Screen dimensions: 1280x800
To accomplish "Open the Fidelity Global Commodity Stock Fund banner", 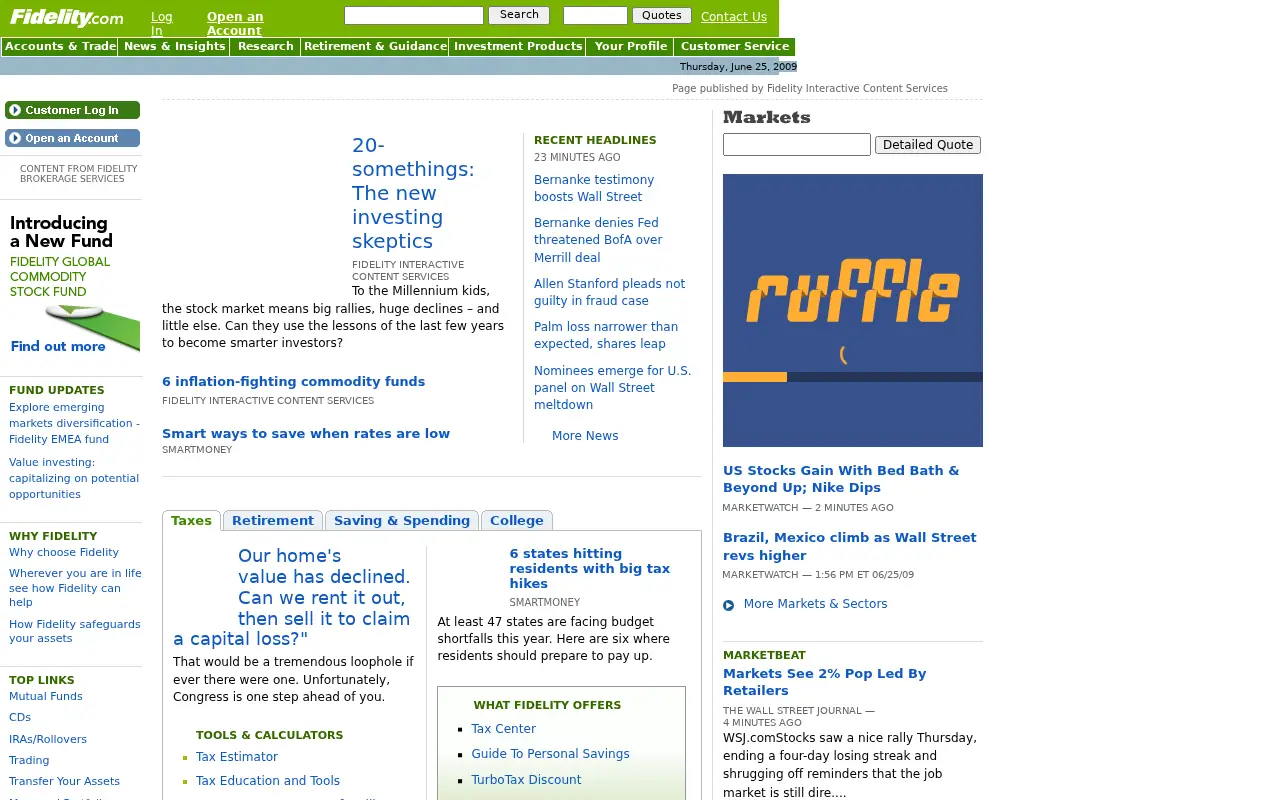I will click(72, 285).
